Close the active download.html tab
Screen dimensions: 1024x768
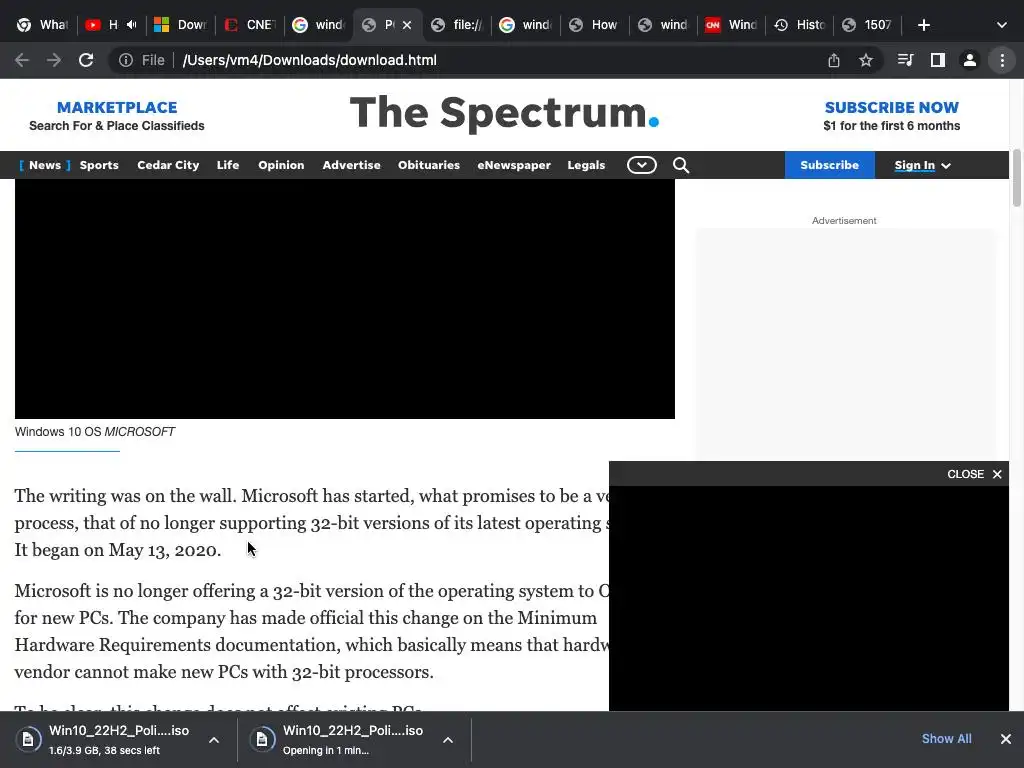[x=407, y=25]
